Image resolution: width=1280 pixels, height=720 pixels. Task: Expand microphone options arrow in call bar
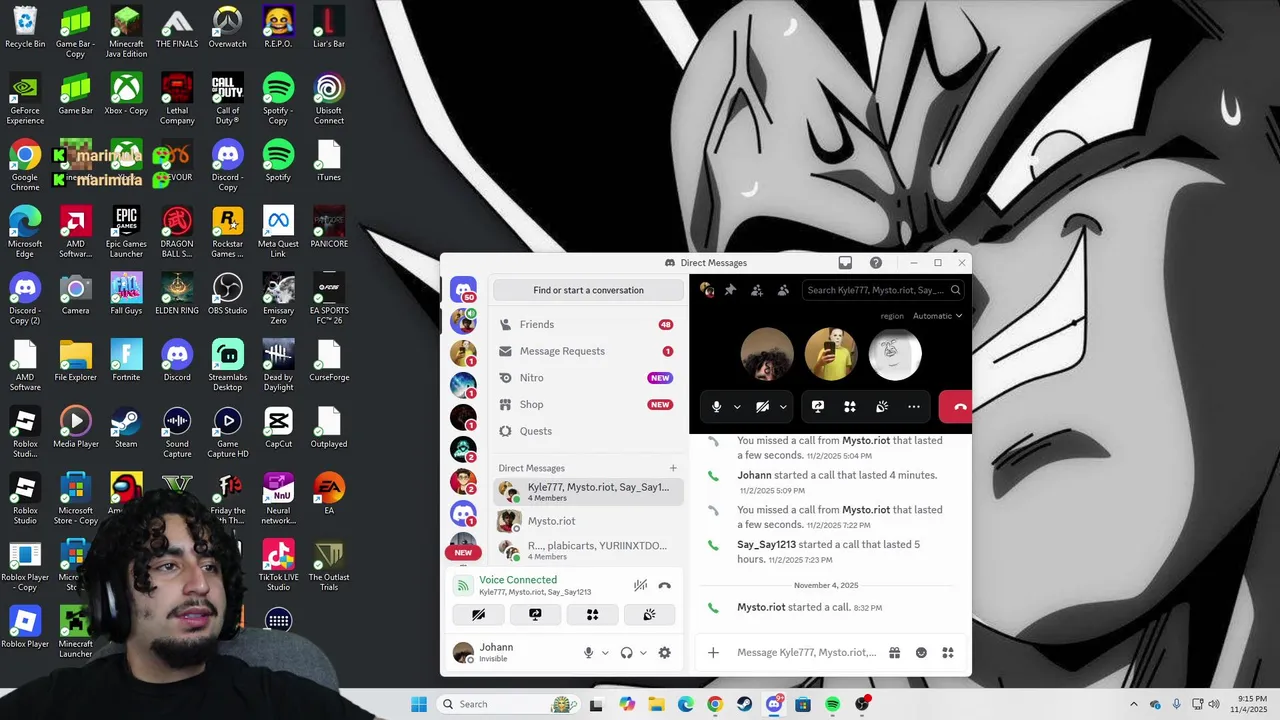(x=737, y=407)
